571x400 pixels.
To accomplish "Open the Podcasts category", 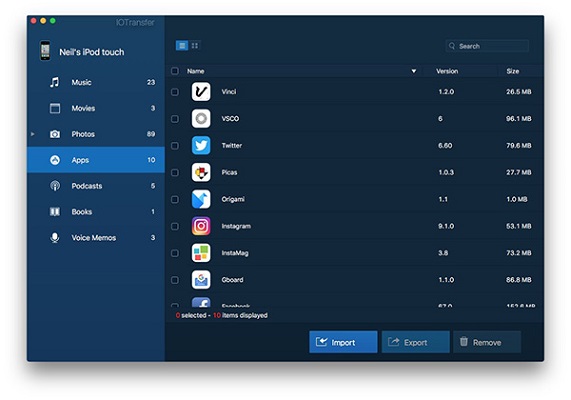I will pos(96,186).
